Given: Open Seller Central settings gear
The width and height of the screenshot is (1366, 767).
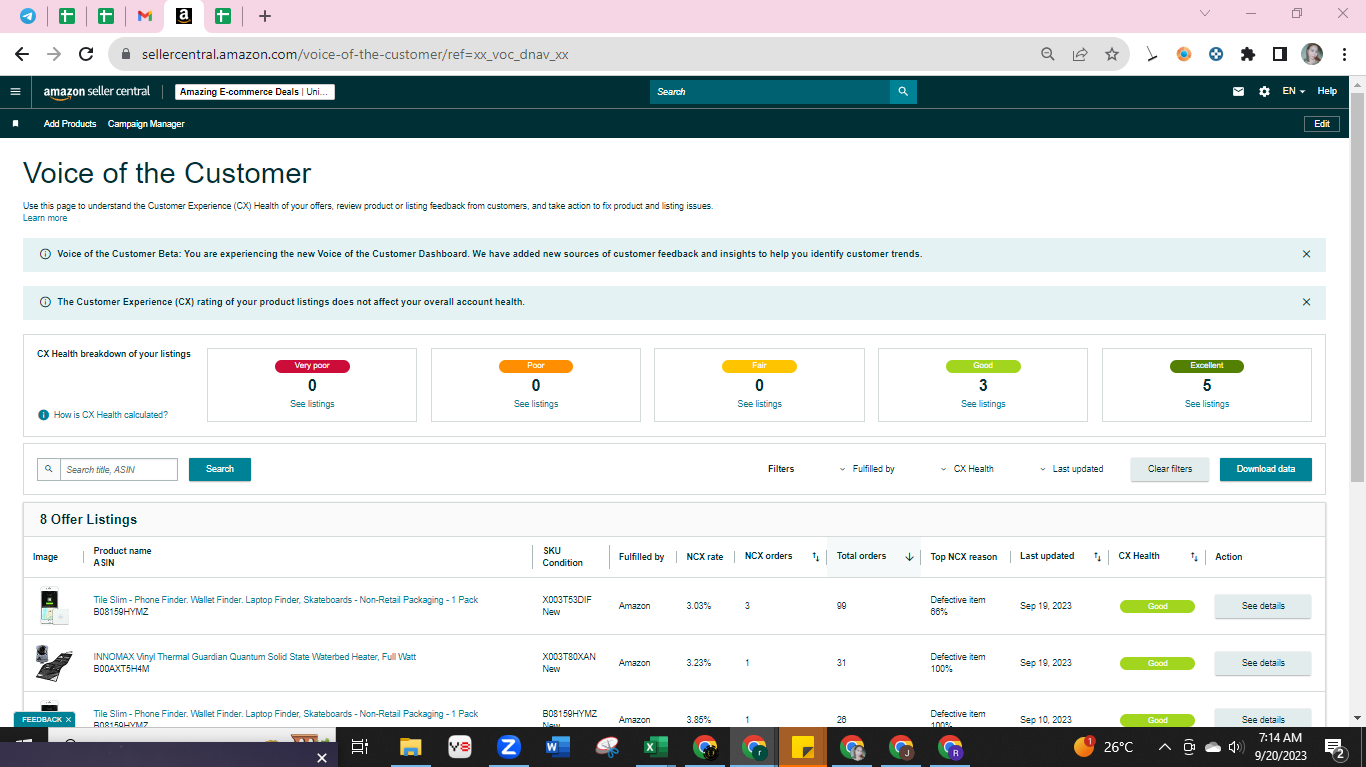Looking at the screenshot, I should pyautogui.click(x=1264, y=91).
